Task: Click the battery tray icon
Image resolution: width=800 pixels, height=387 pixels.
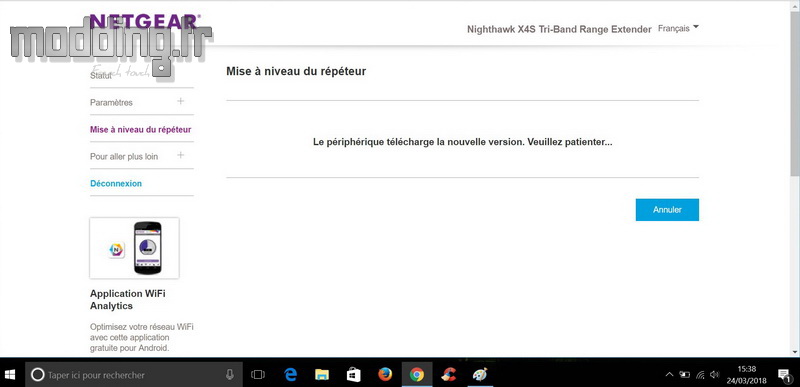Action: click(685, 375)
